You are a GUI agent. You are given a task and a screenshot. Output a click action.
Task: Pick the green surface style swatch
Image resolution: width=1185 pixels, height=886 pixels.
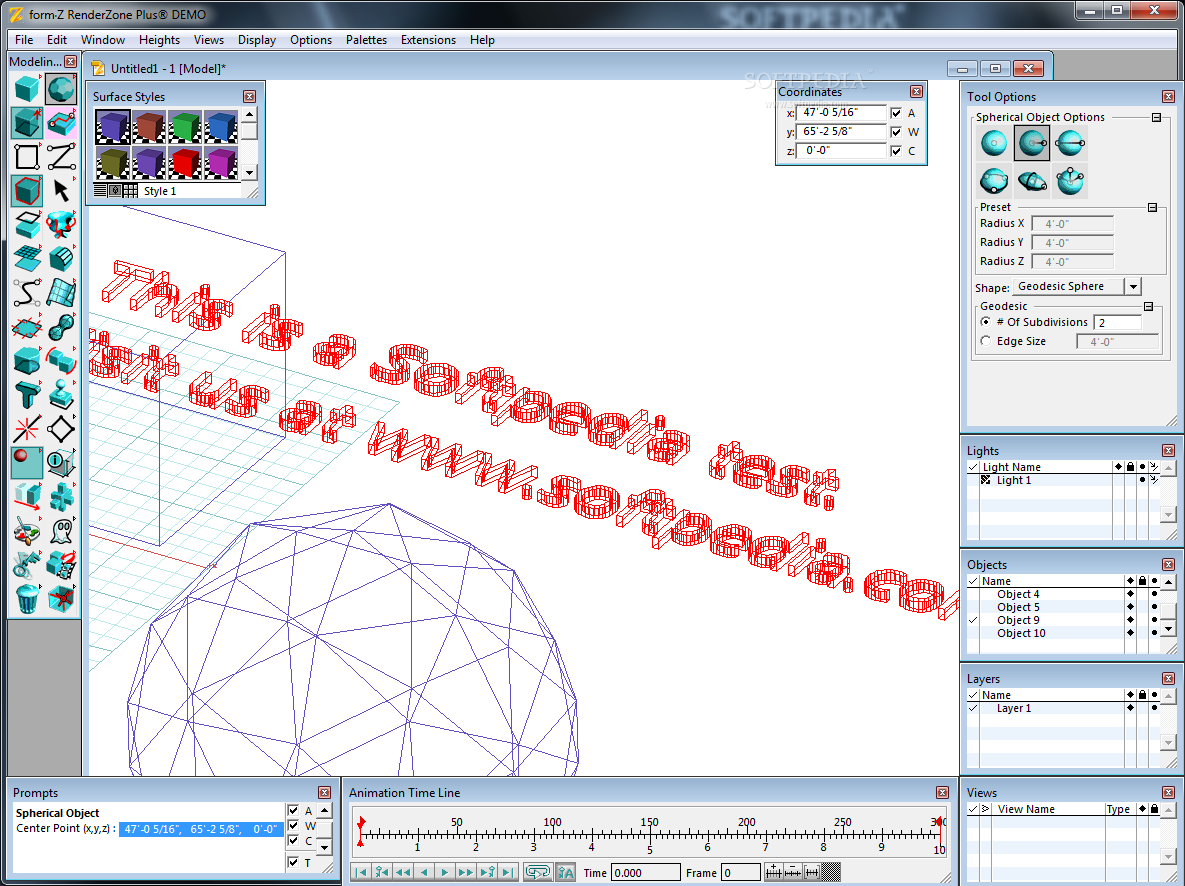click(x=184, y=127)
